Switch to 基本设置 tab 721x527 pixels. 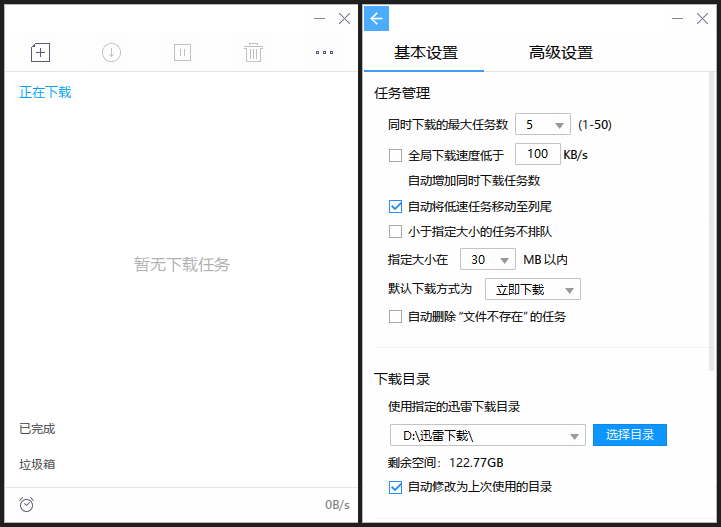coord(425,53)
